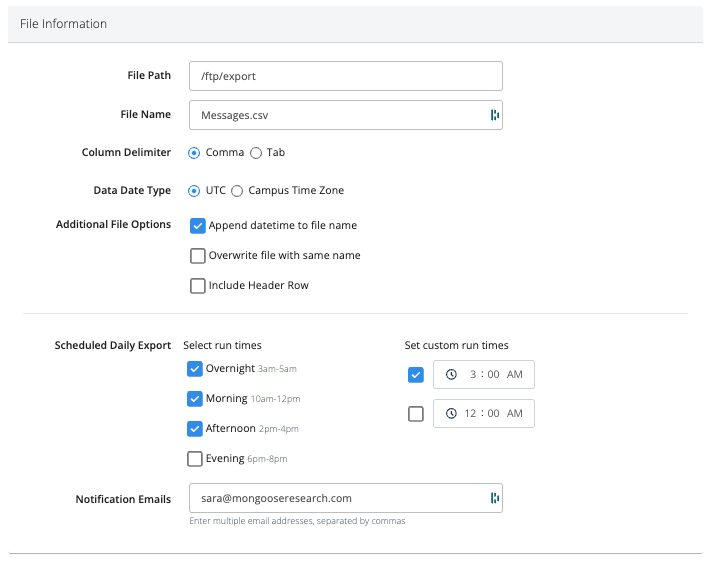The height and width of the screenshot is (562, 714).
Task: Choose UTC data date type
Action: [194, 191]
